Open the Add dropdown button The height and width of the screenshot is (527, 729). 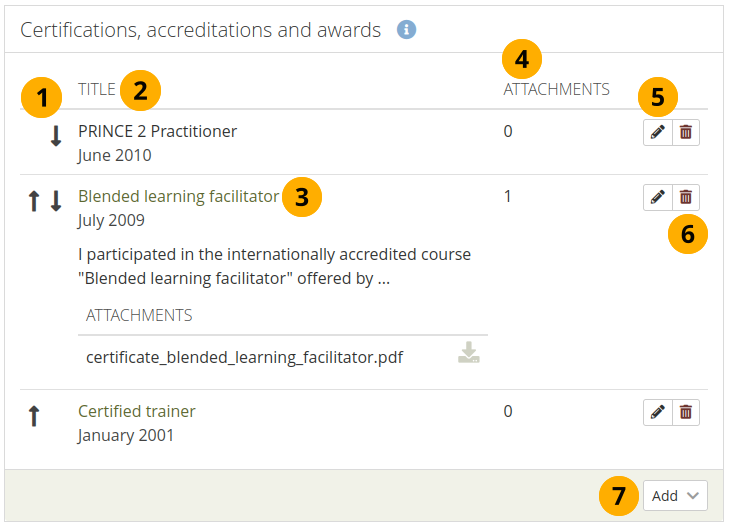click(678, 496)
